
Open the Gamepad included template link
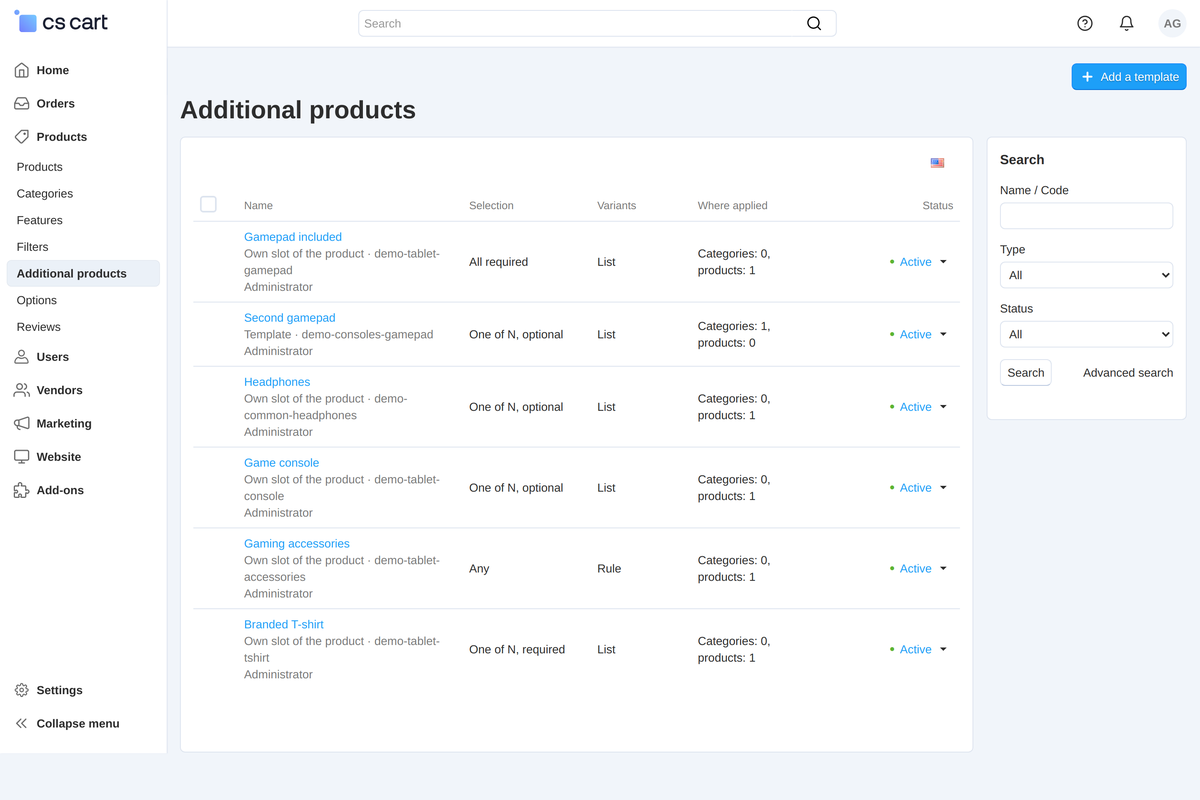[293, 237]
